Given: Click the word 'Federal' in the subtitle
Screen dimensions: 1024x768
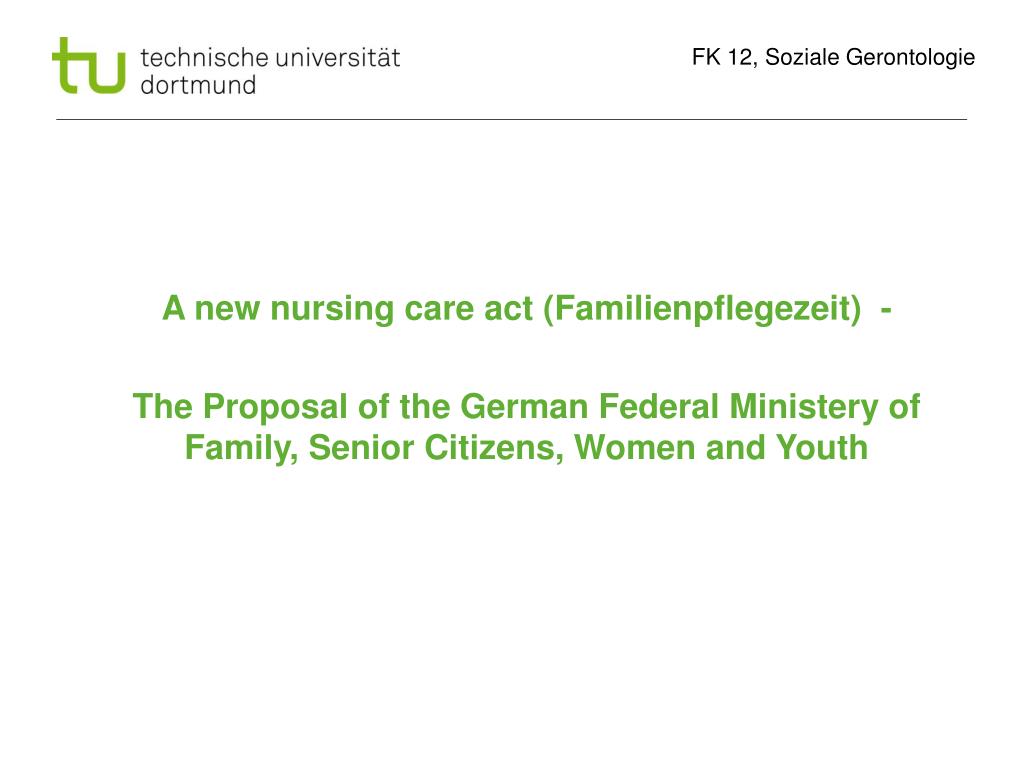Looking at the screenshot, I should (x=659, y=406).
